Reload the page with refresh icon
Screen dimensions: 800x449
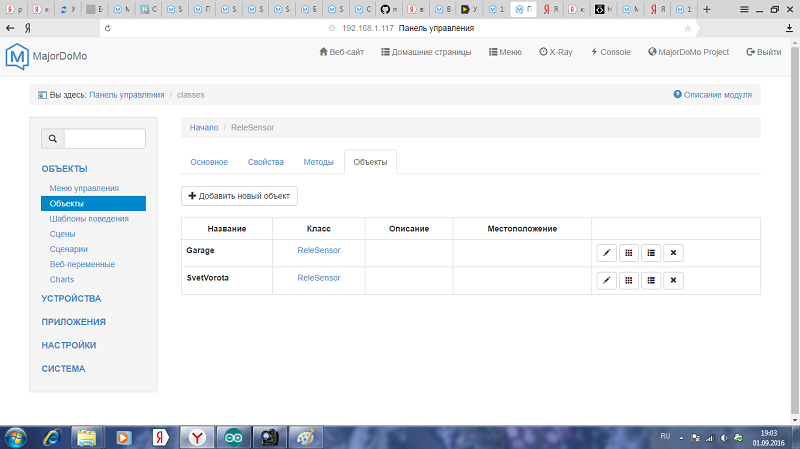(x=108, y=28)
